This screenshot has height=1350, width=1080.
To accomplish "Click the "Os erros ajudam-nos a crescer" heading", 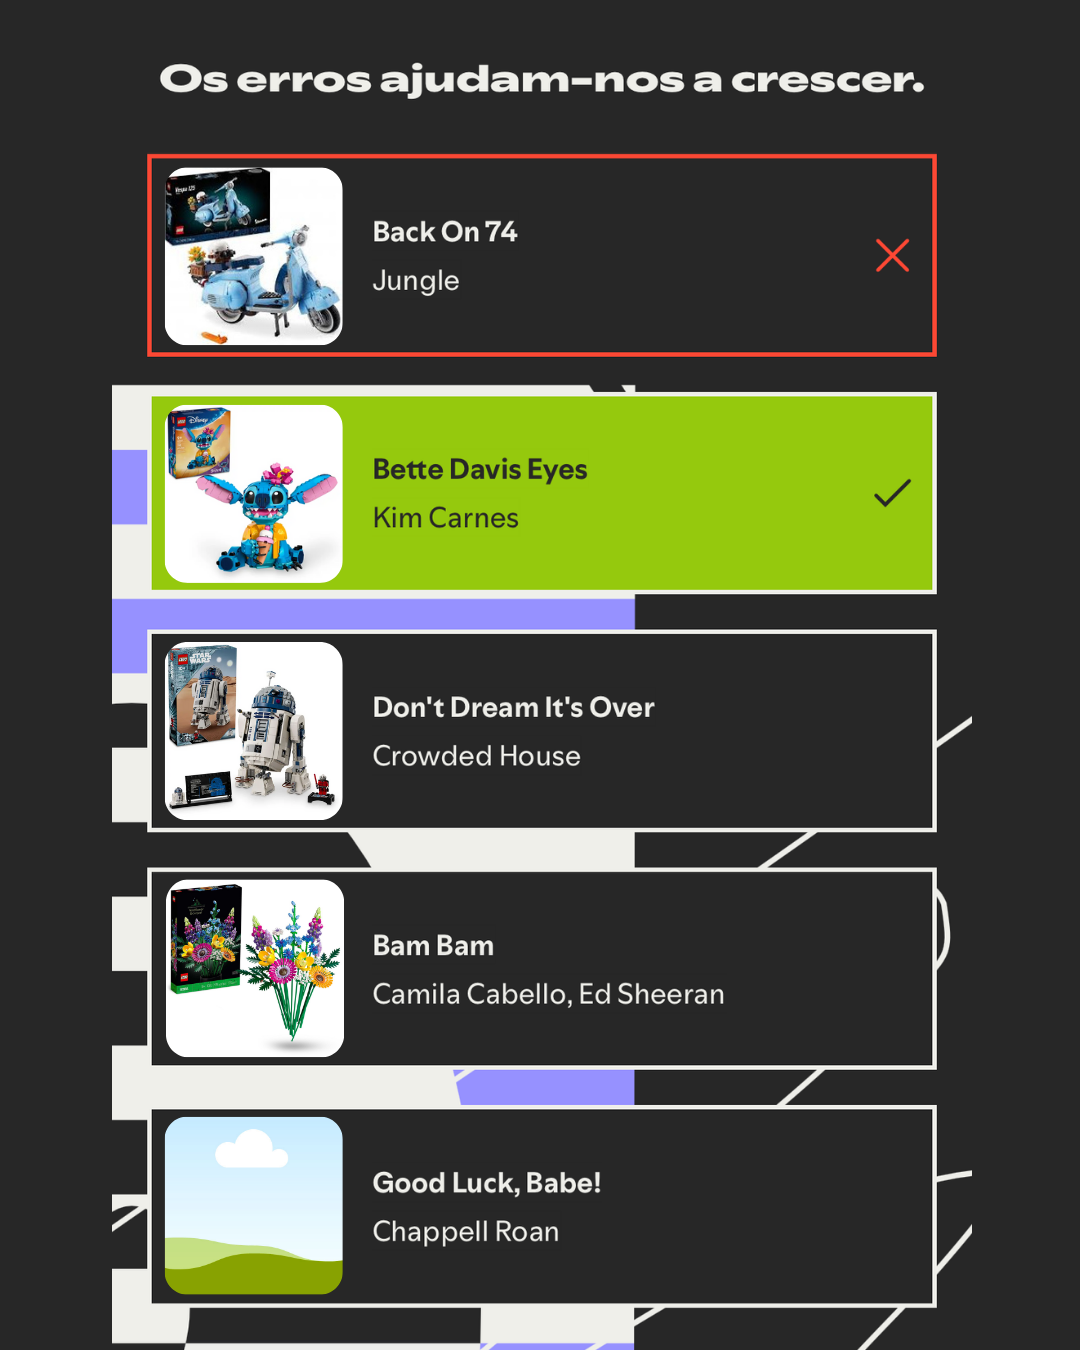I will coord(541,80).
